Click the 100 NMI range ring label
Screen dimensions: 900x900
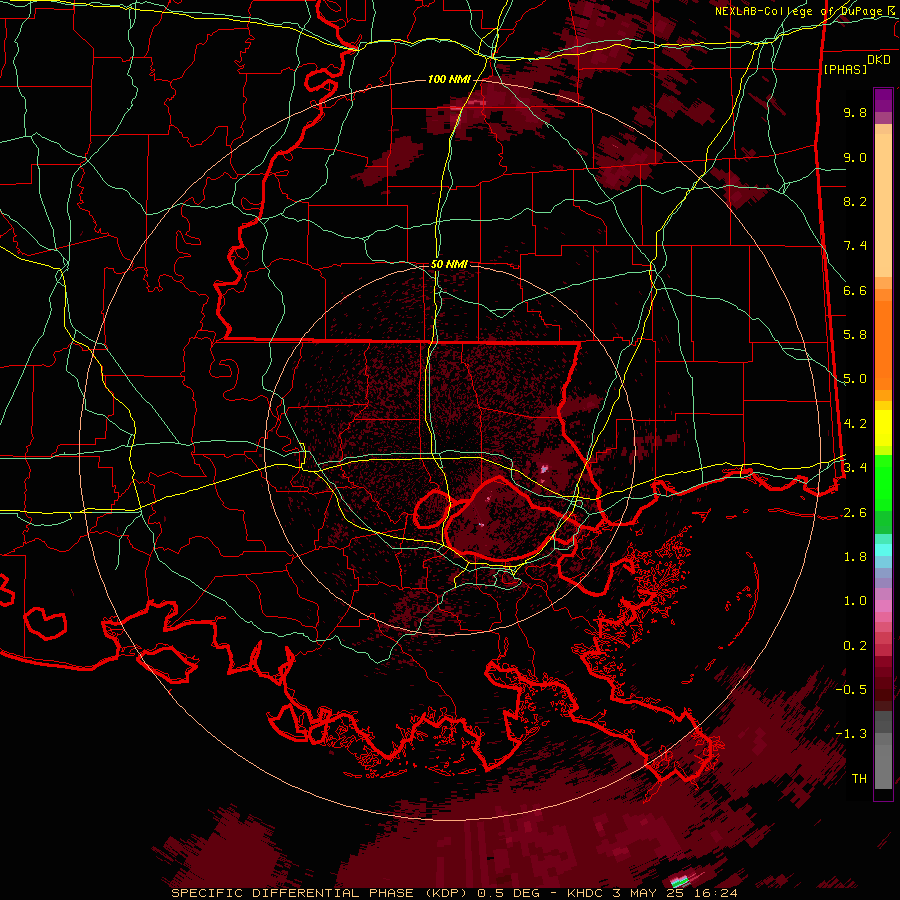(x=449, y=79)
